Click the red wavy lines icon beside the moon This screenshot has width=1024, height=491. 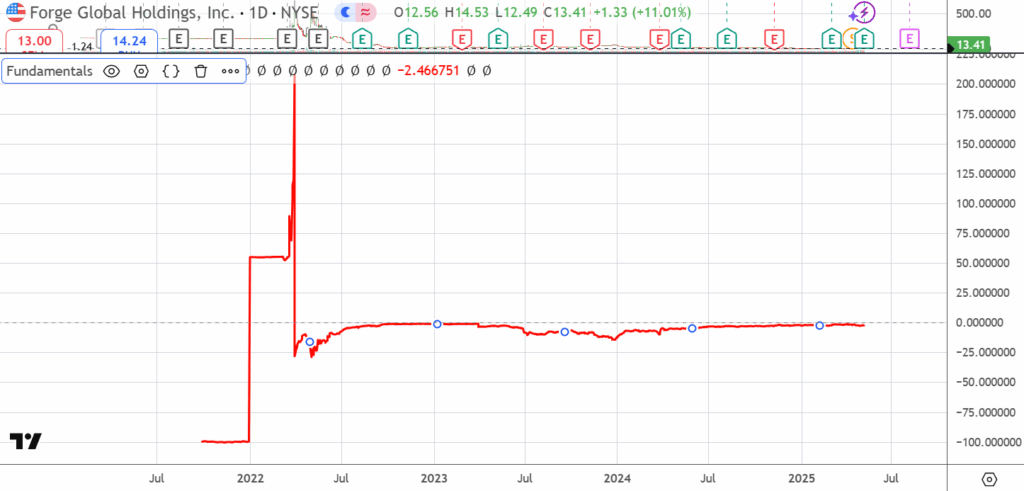pyautogui.click(x=367, y=12)
